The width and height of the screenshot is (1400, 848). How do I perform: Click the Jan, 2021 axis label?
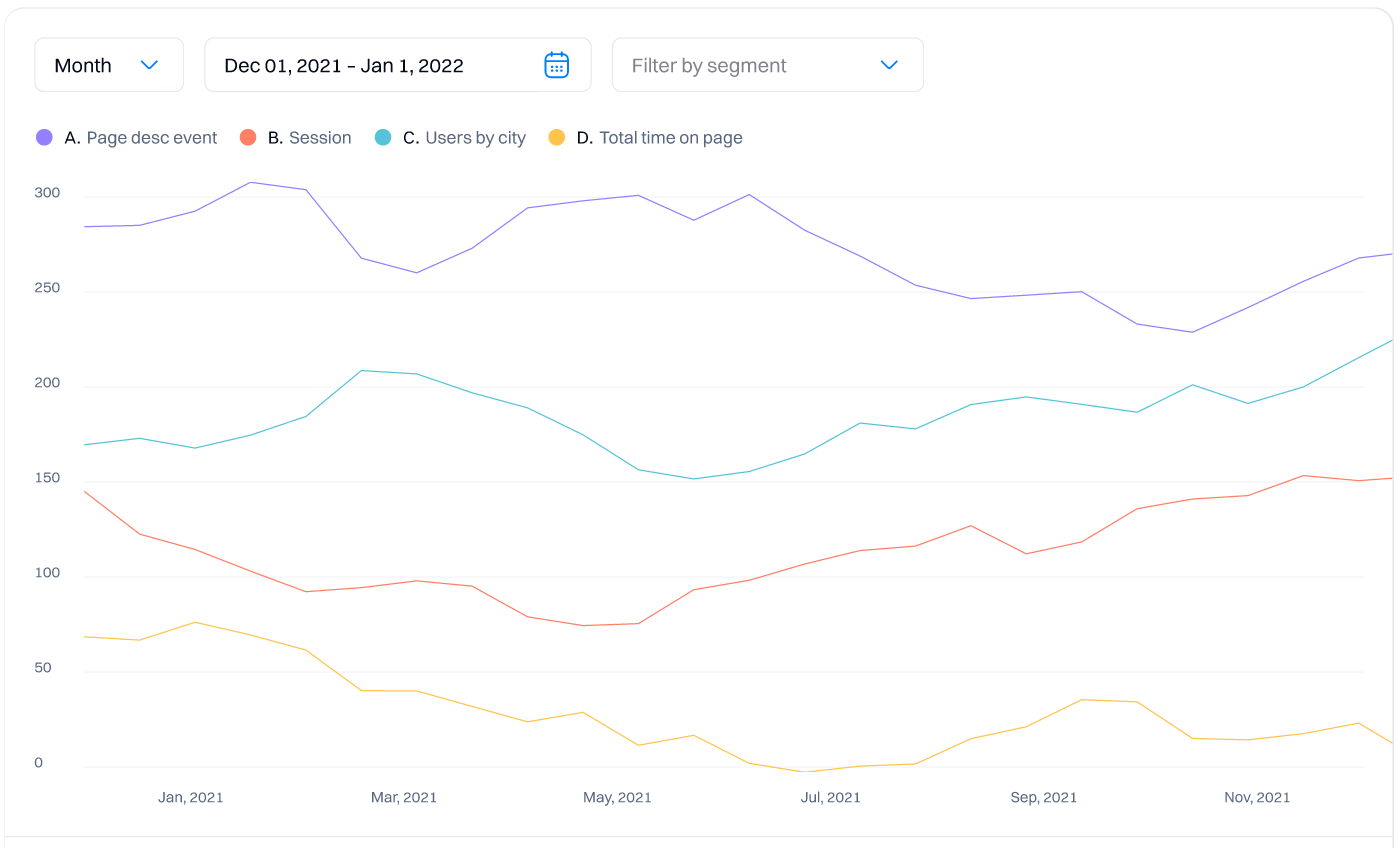click(x=191, y=797)
